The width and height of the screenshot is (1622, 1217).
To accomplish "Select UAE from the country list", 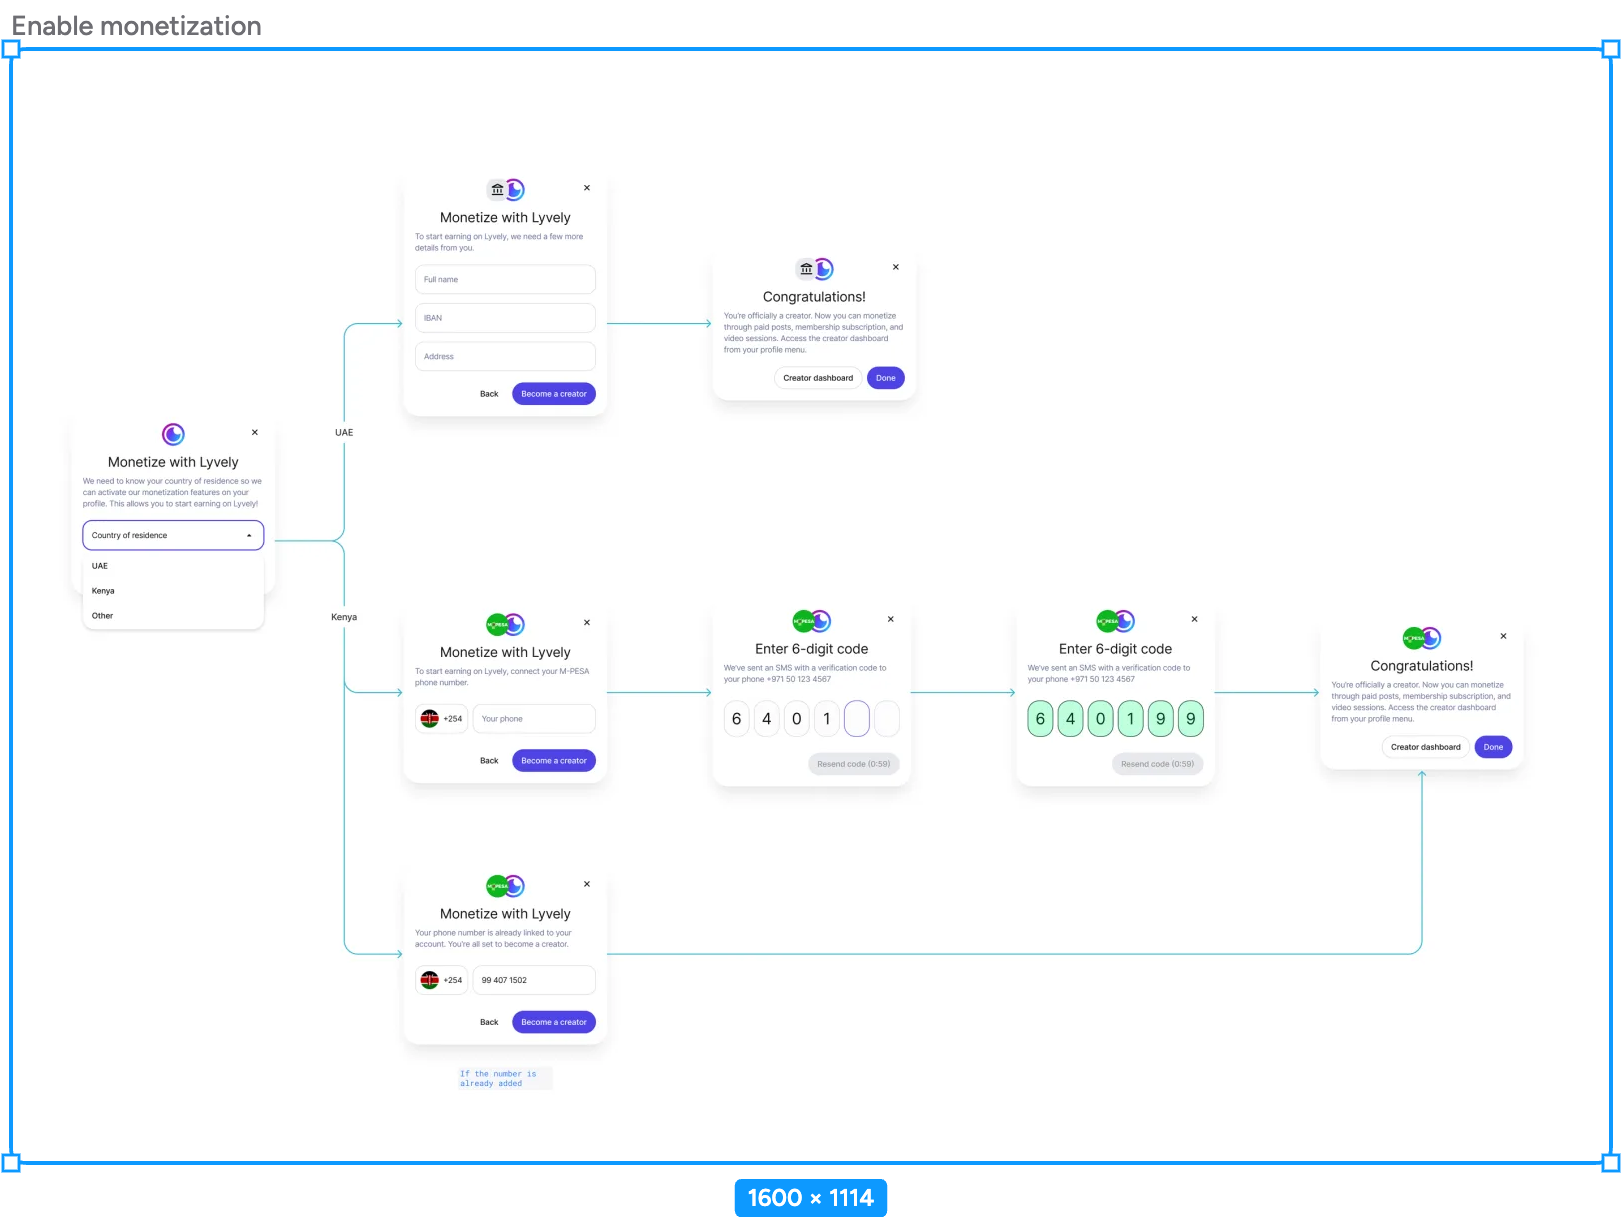I will pyautogui.click(x=173, y=566).
